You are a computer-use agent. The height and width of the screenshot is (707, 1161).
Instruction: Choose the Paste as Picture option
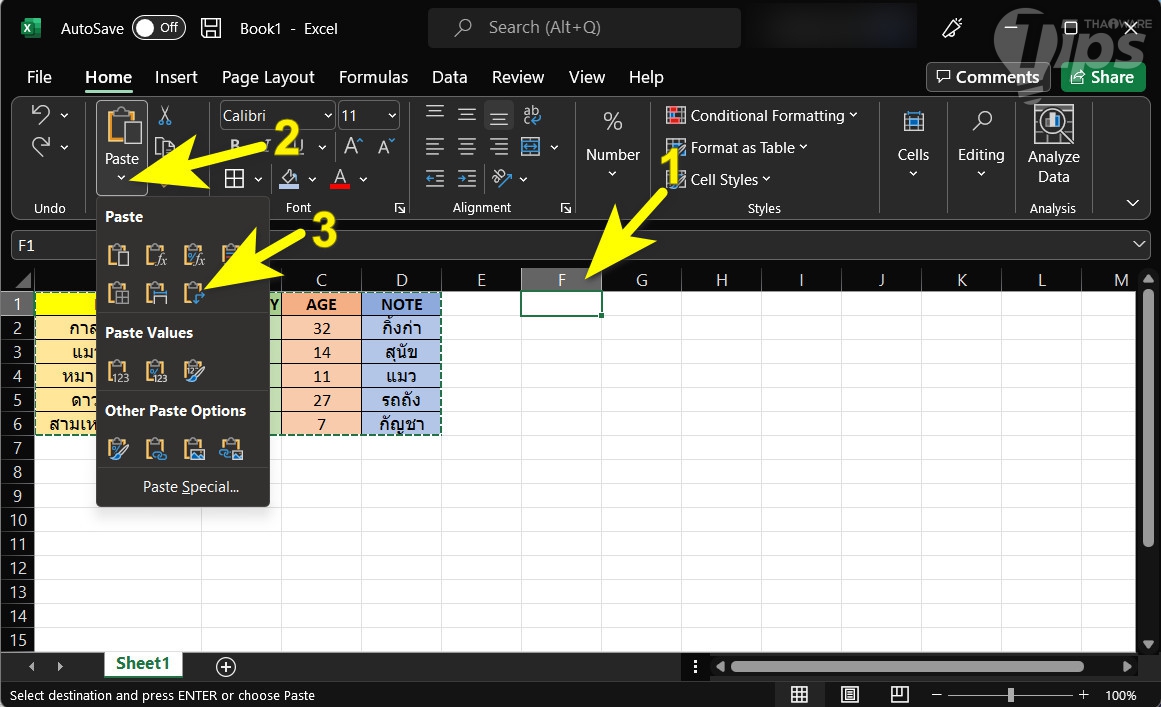click(x=194, y=449)
